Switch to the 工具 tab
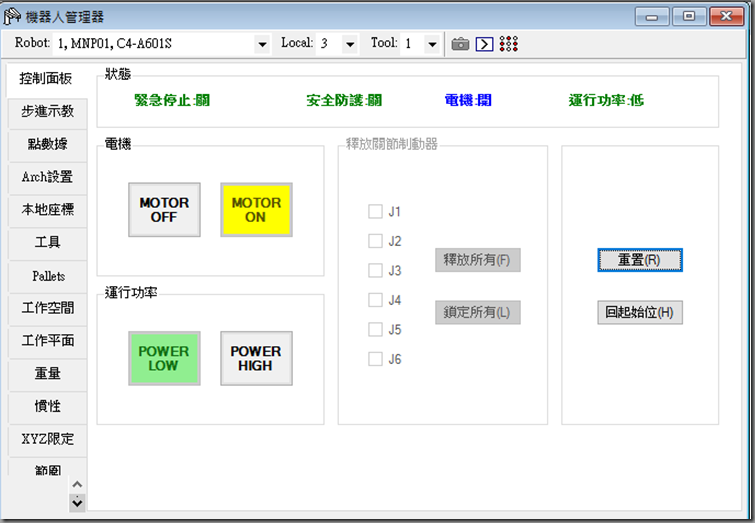The height and width of the screenshot is (523, 755). pyautogui.click(x=48, y=242)
